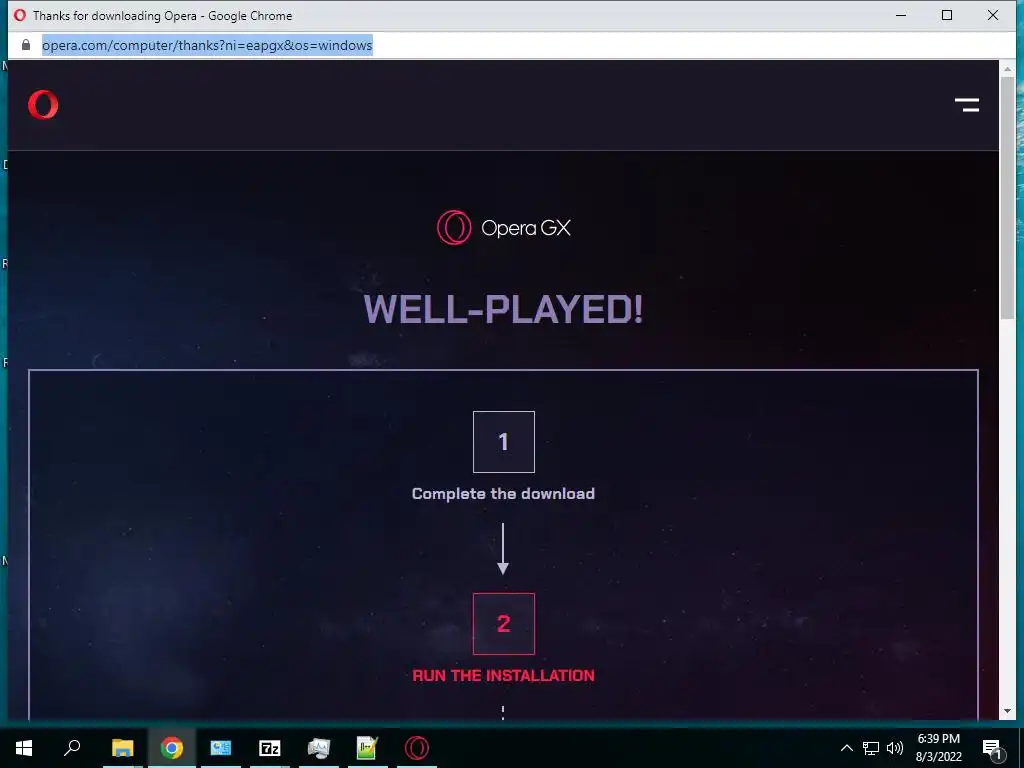Screen dimensions: 1024x768
Task: Open the taskbar app right of 7-Zip
Action: [x=319, y=748]
